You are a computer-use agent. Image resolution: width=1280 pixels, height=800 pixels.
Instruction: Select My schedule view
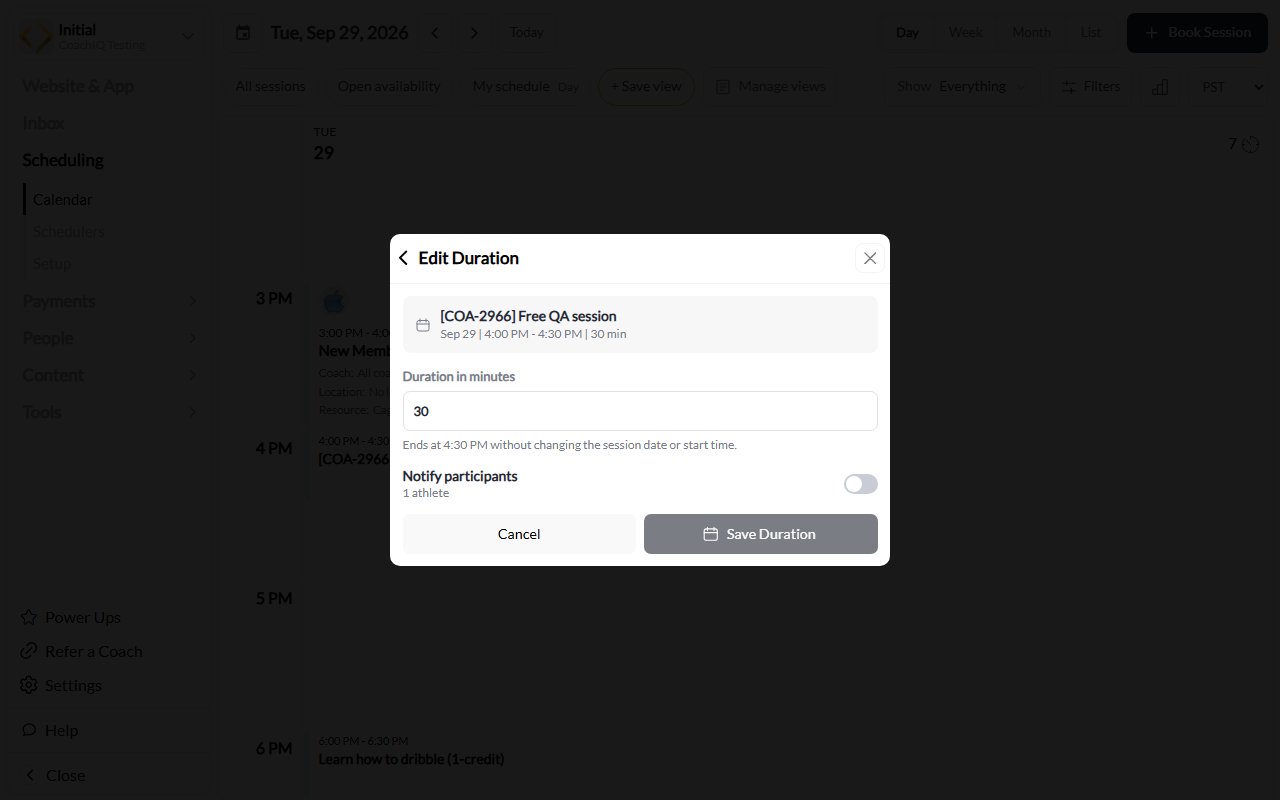pyautogui.click(x=526, y=87)
